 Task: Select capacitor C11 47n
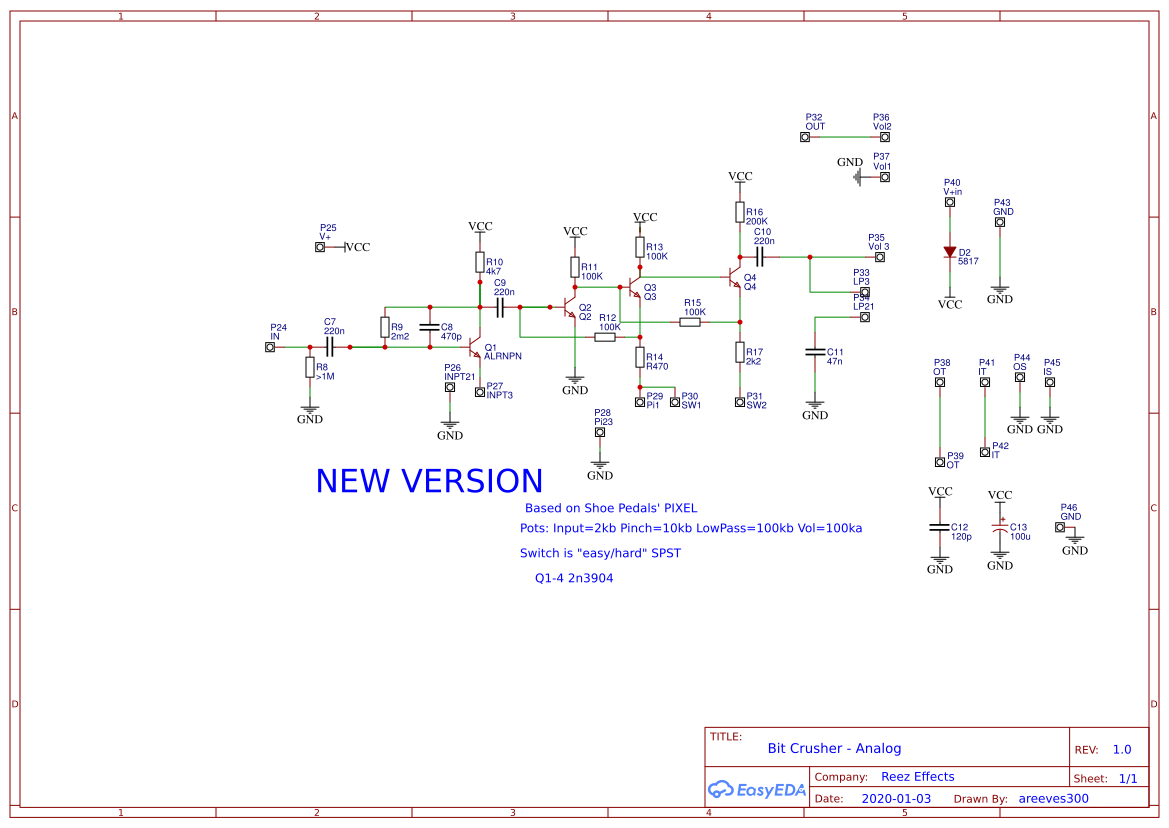815,354
